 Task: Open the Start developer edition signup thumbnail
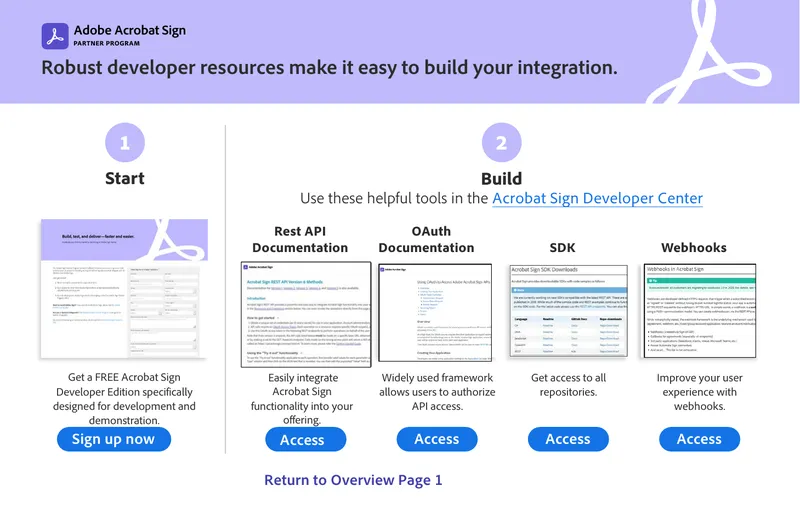(124, 289)
